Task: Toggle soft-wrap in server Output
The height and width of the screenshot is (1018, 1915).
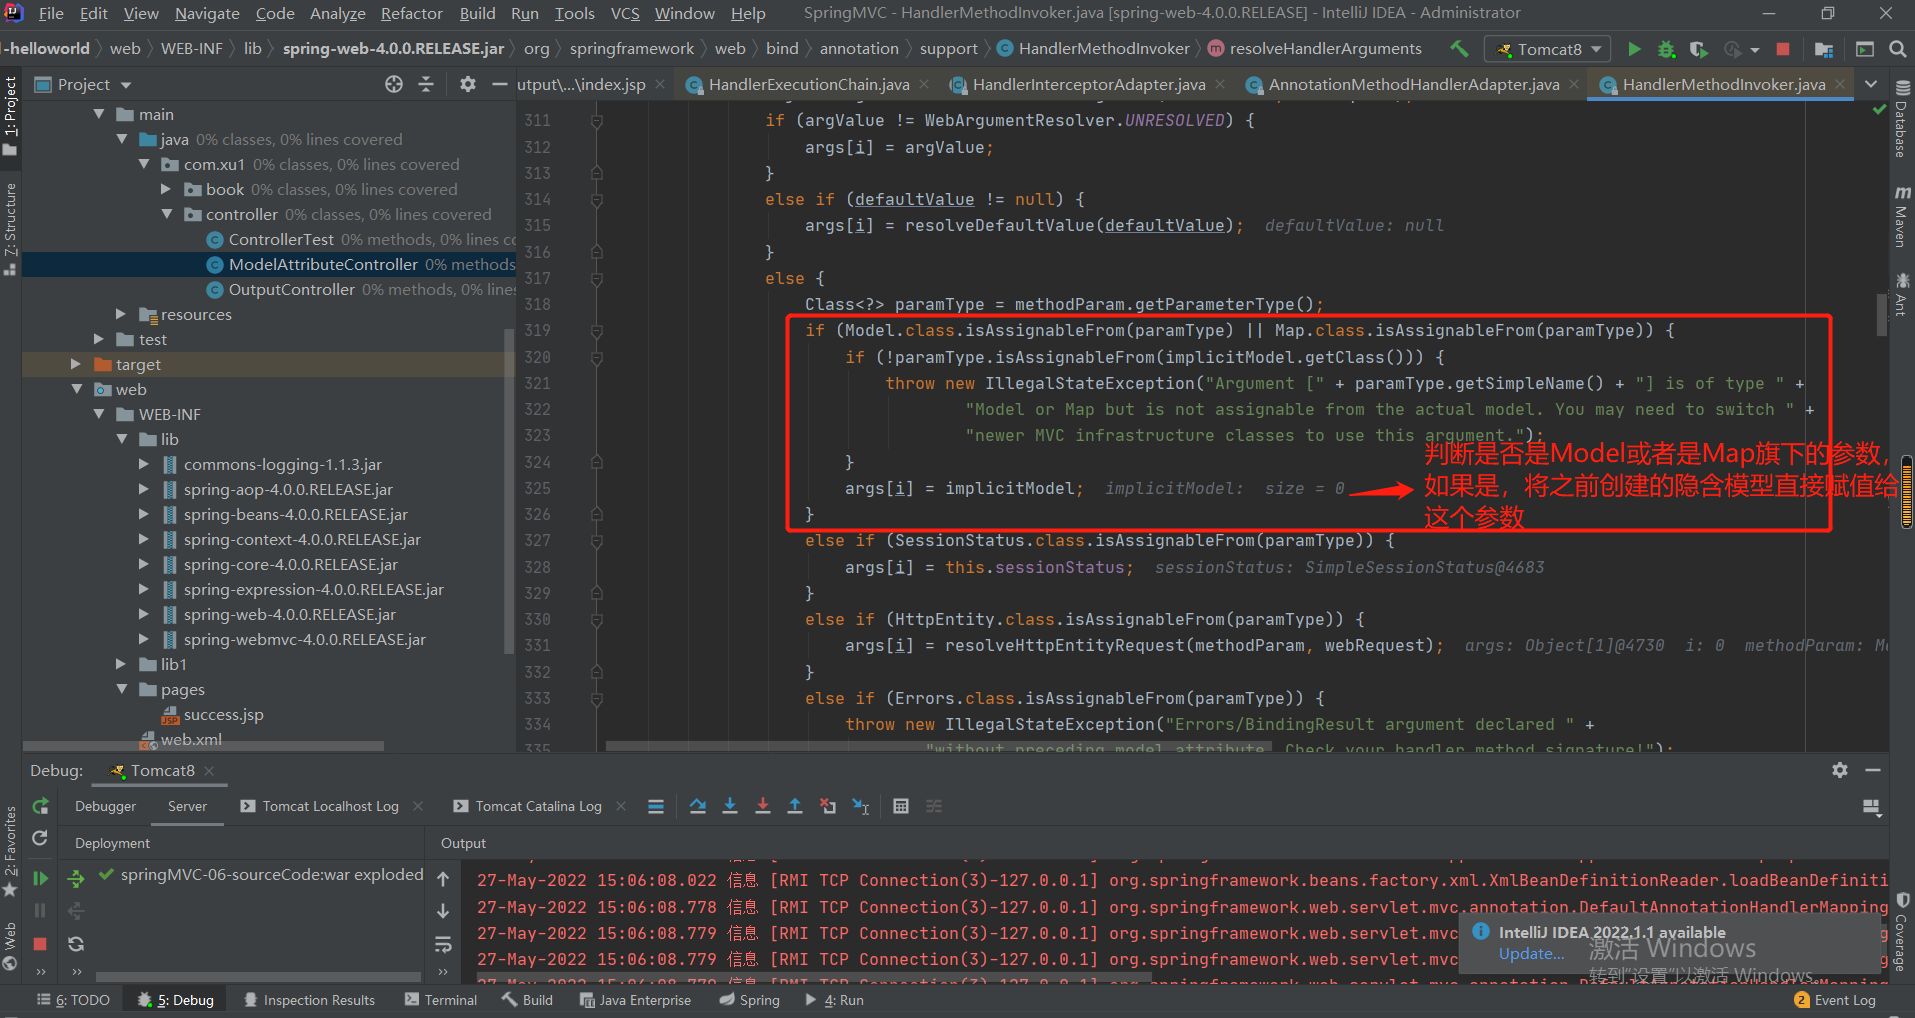Action: [443, 944]
